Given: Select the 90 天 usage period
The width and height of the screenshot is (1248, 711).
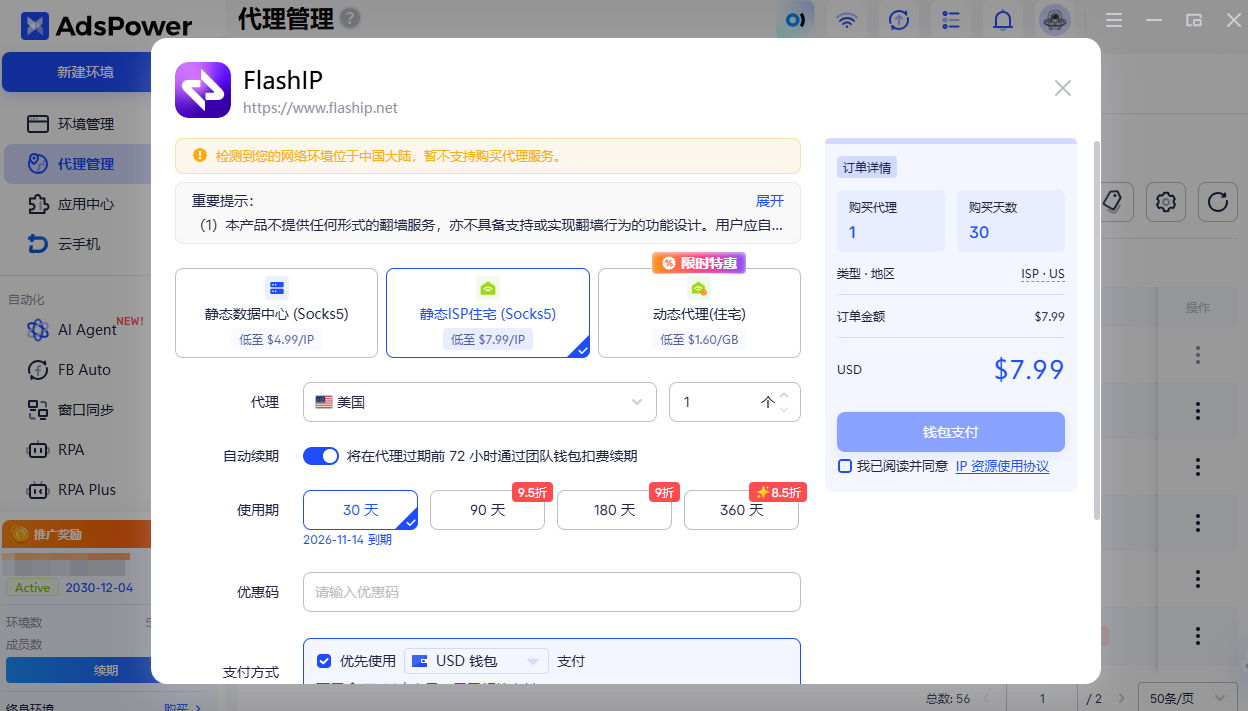Looking at the screenshot, I should [487, 510].
